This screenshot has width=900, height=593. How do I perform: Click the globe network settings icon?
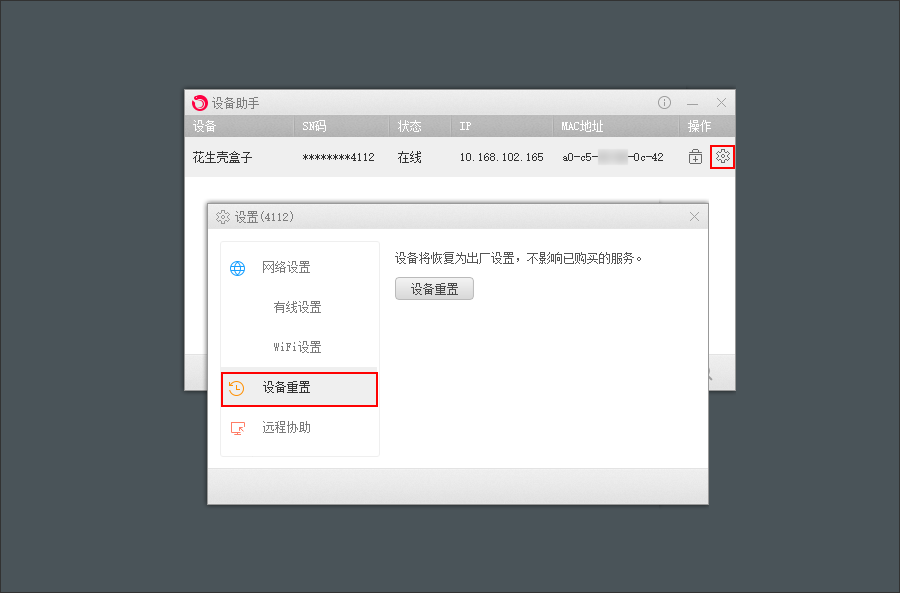click(238, 268)
